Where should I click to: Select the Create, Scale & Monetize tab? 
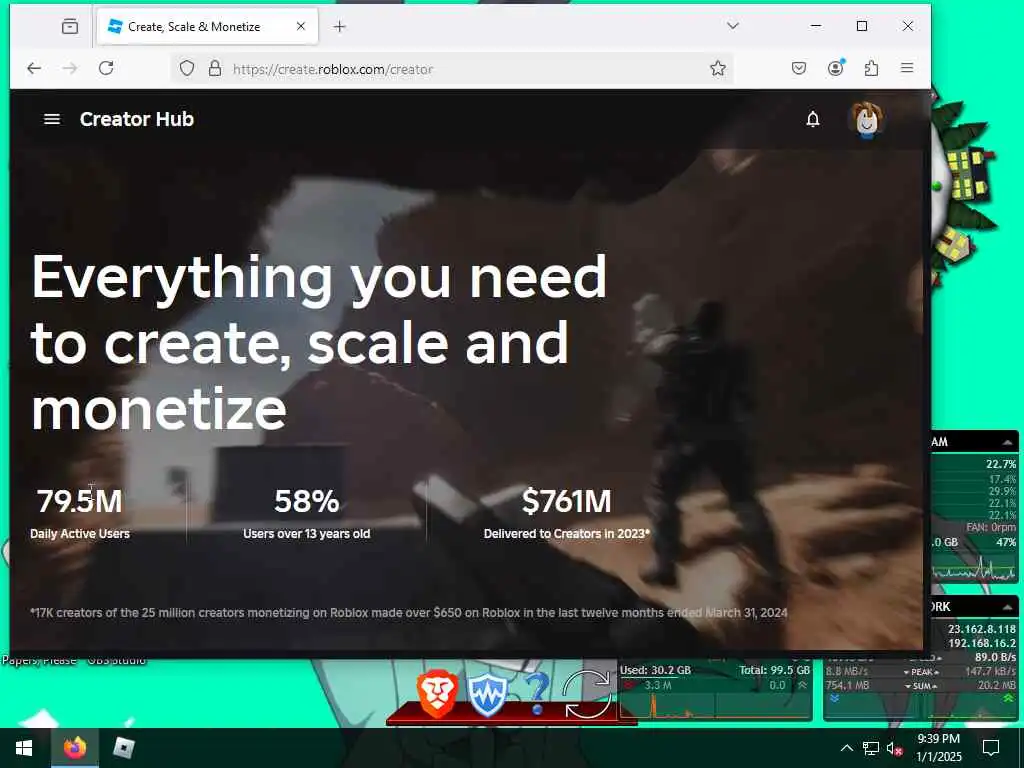207,26
